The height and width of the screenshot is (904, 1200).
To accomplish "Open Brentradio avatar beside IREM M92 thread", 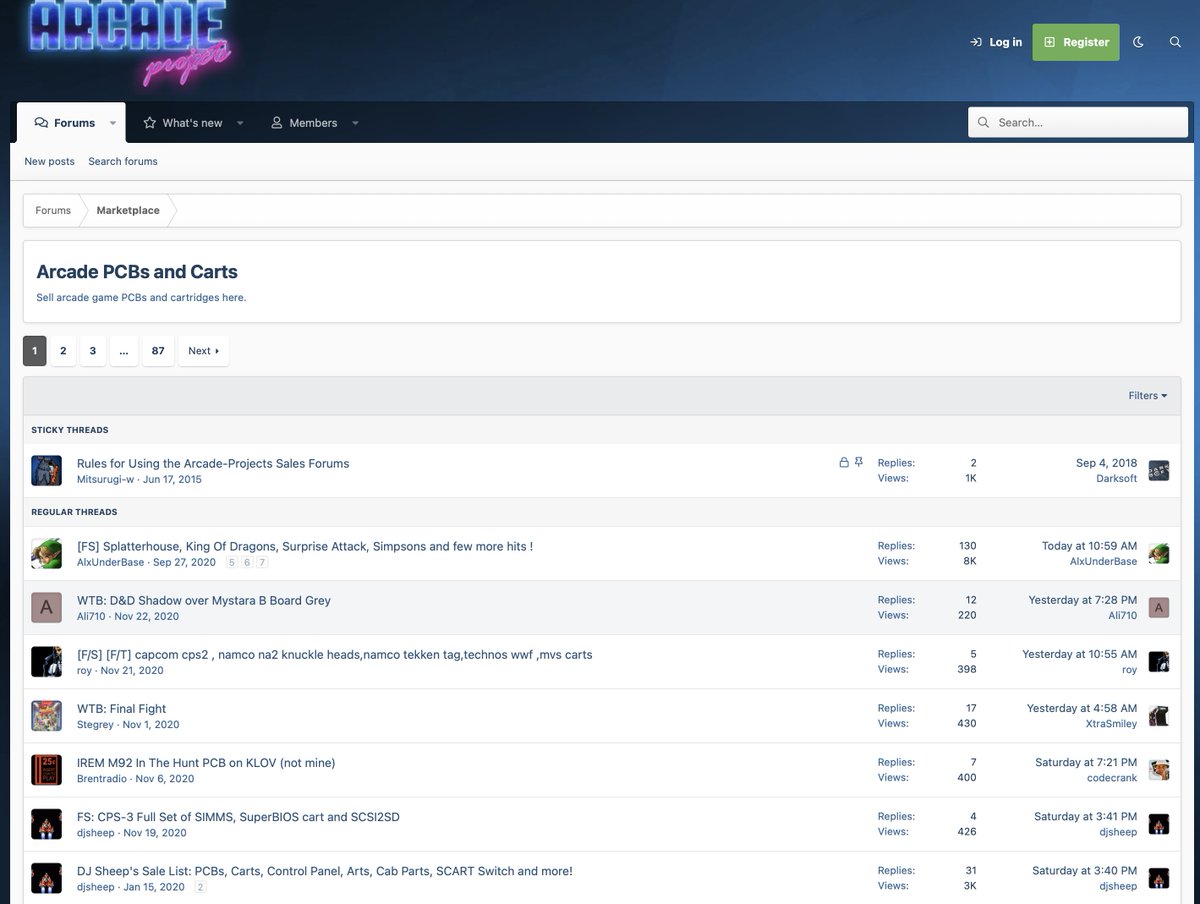I will pyautogui.click(x=46, y=770).
